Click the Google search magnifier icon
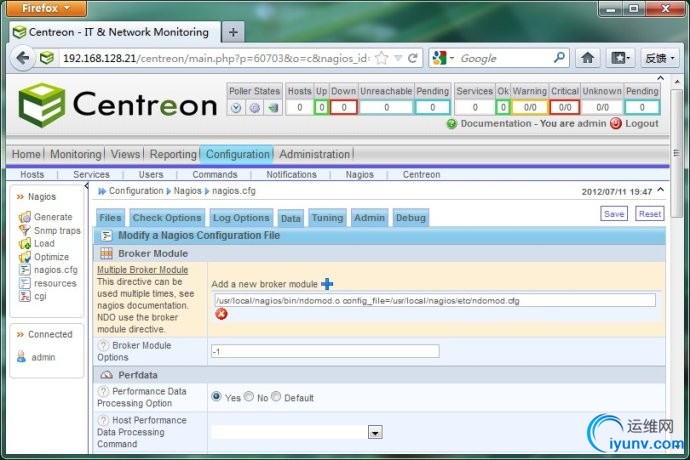 559,58
